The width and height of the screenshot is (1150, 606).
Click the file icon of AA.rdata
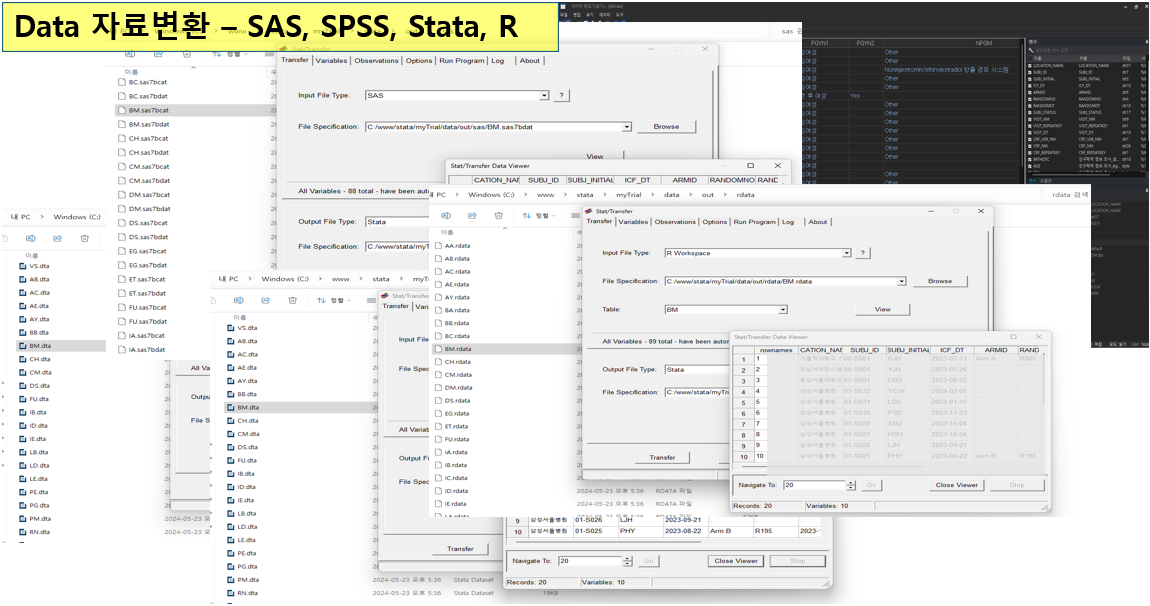pyautogui.click(x=439, y=246)
